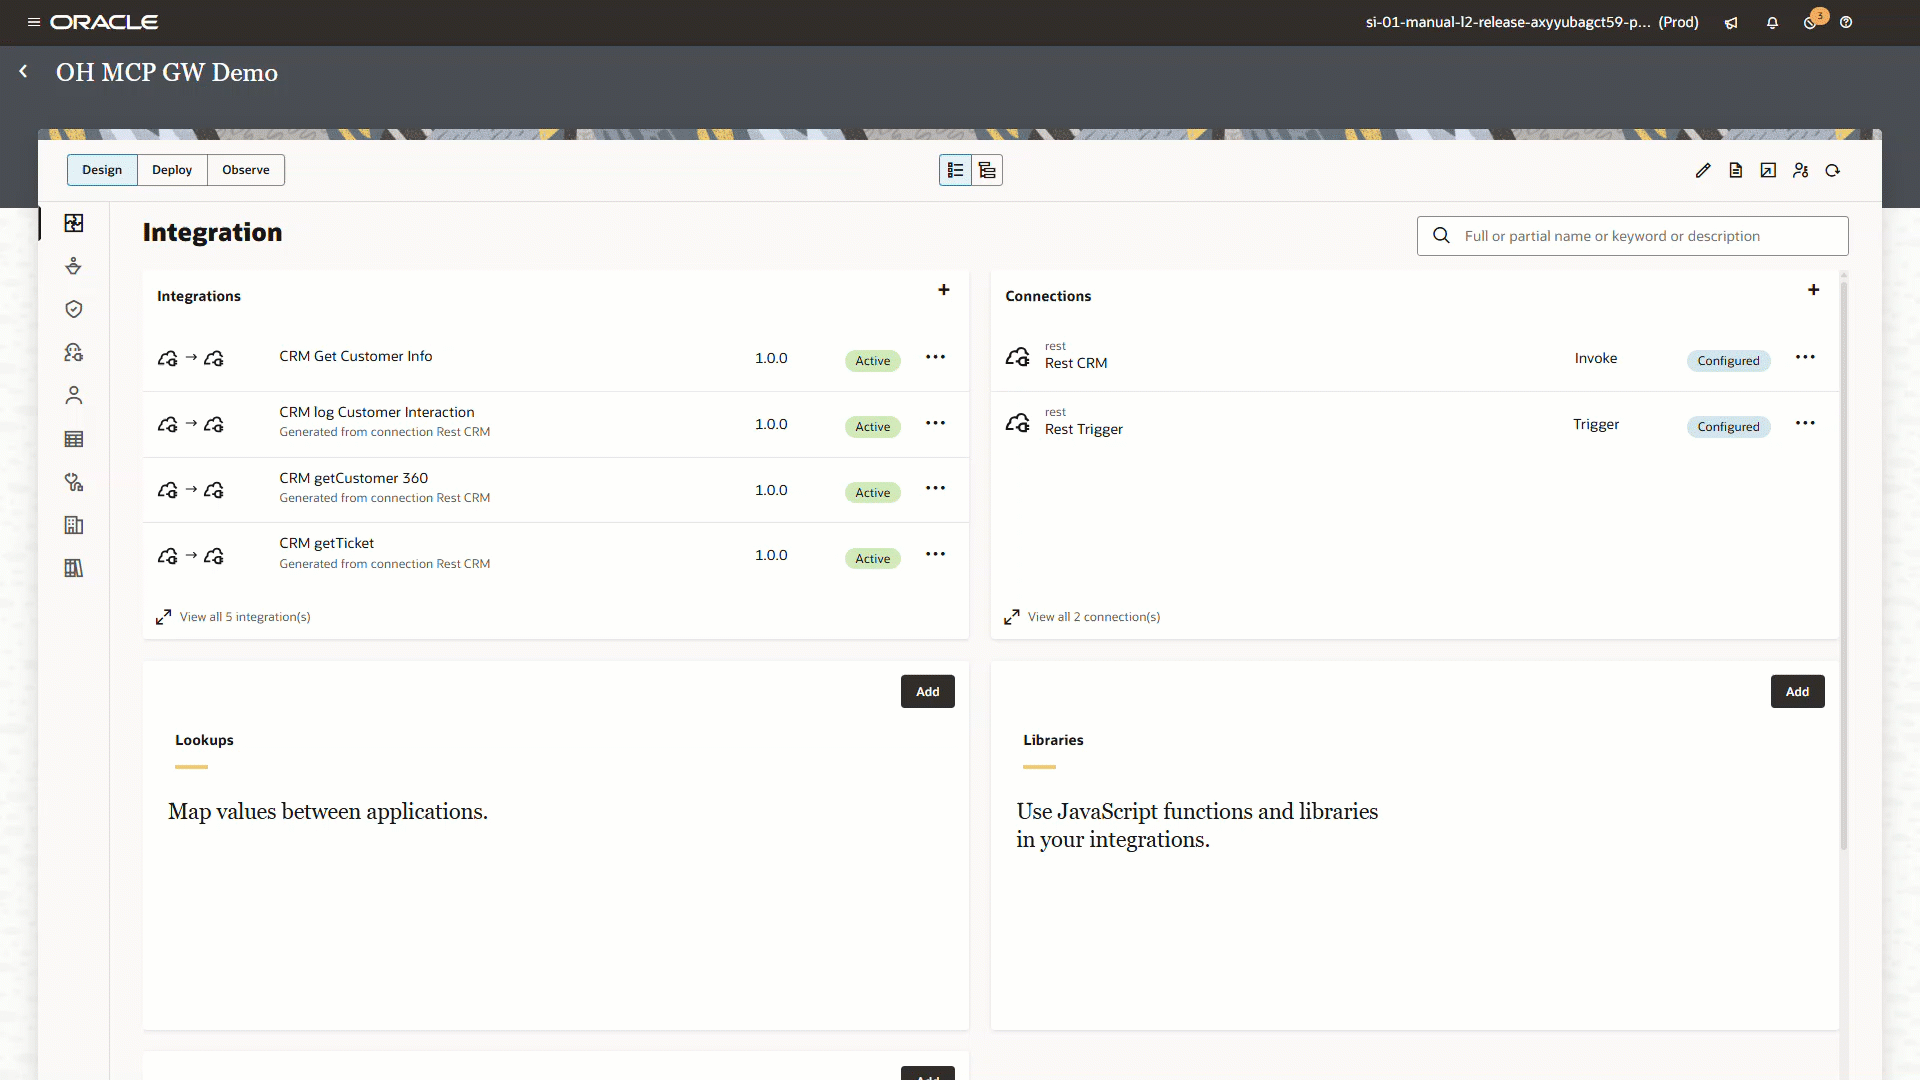Switch to the tree view layout
Screen dimensions: 1920x1080
tap(987, 170)
